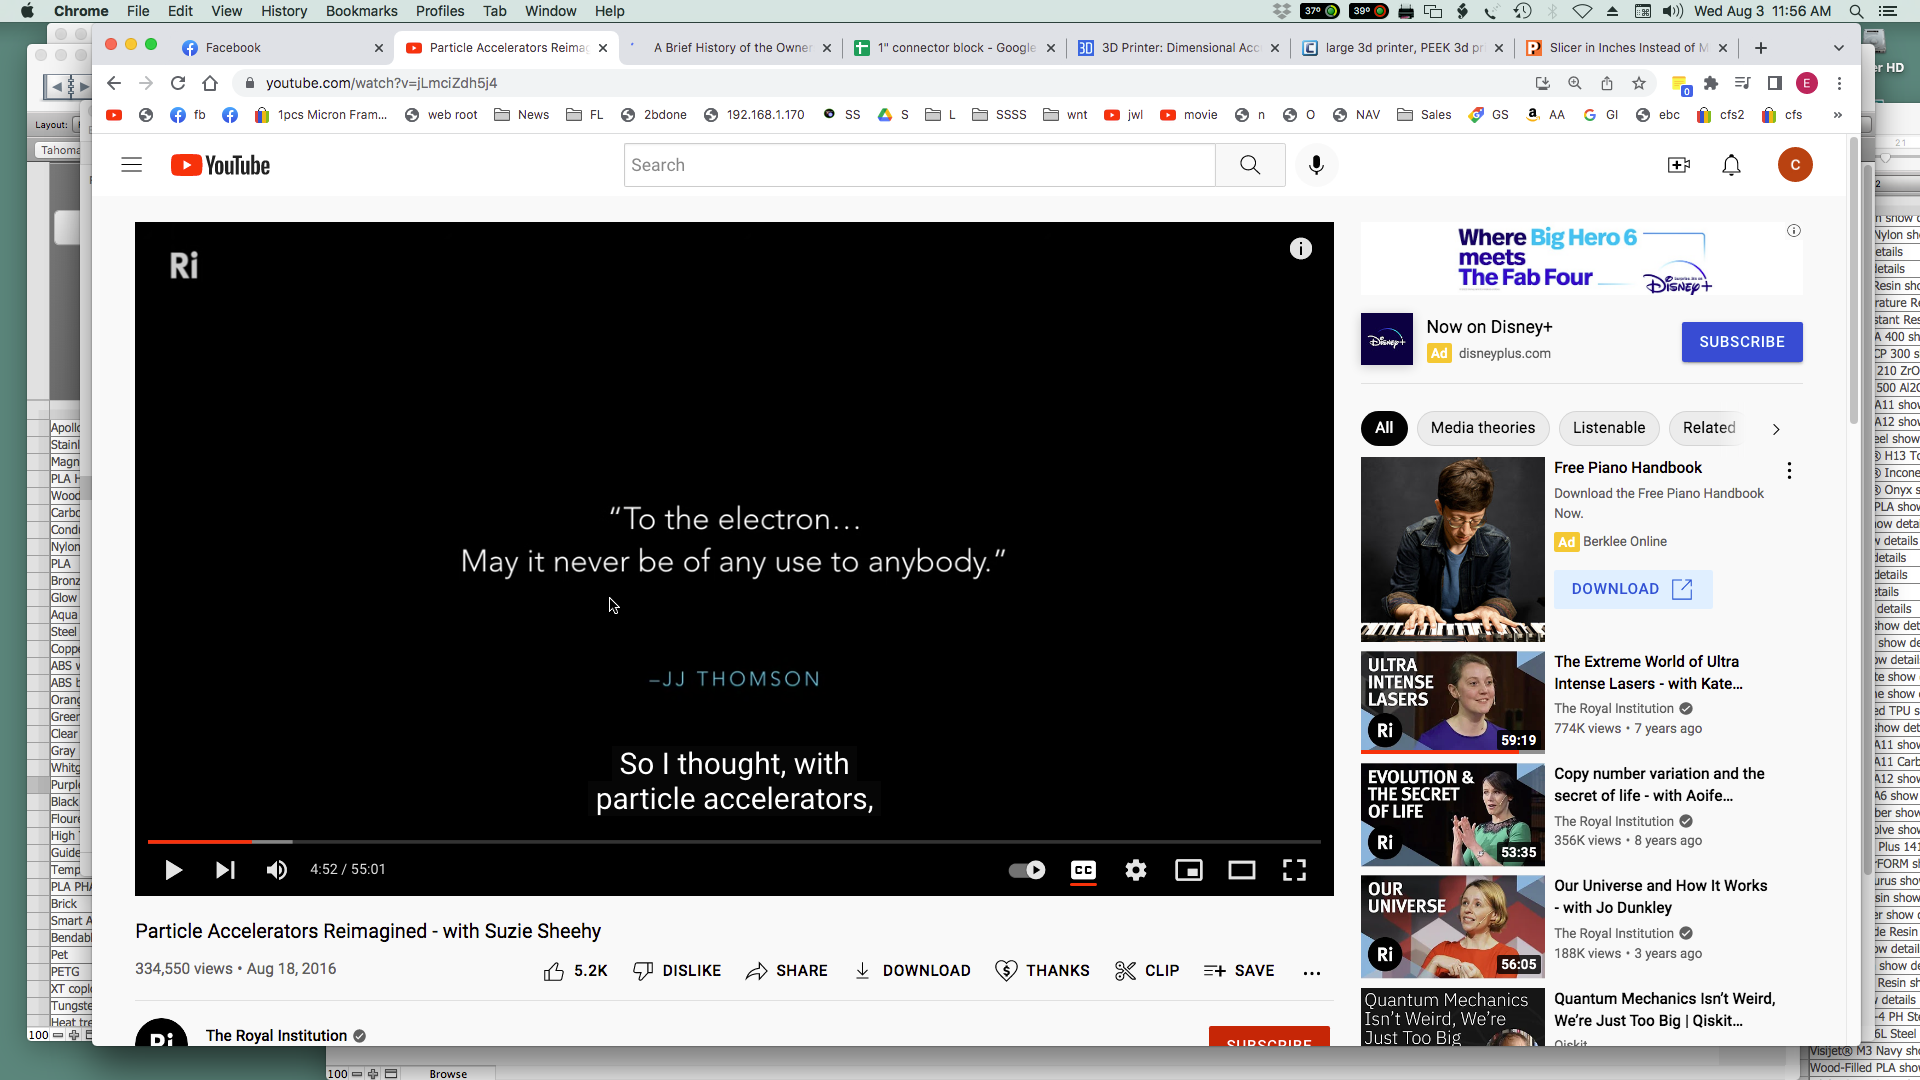This screenshot has width=1920, height=1080.
Task: Mute the video volume
Action: [x=277, y=870]
